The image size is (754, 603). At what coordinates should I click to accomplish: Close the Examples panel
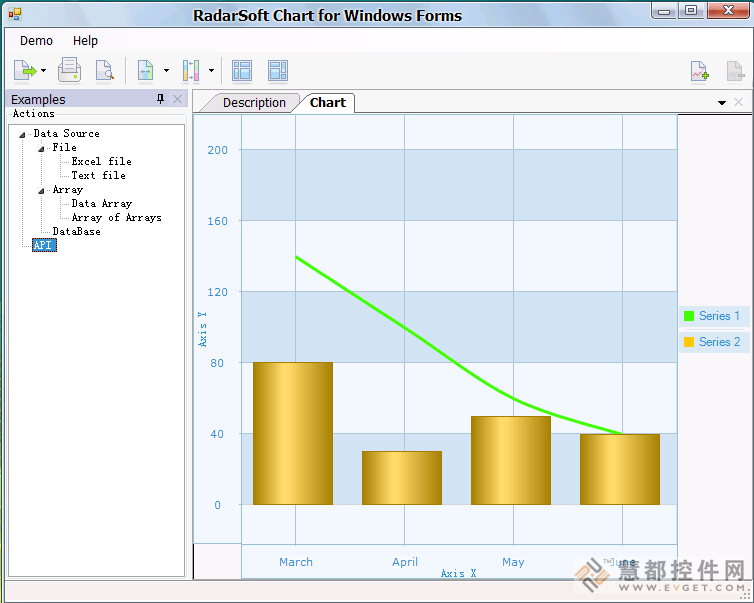pyautogui.click(x=177, y=99)
